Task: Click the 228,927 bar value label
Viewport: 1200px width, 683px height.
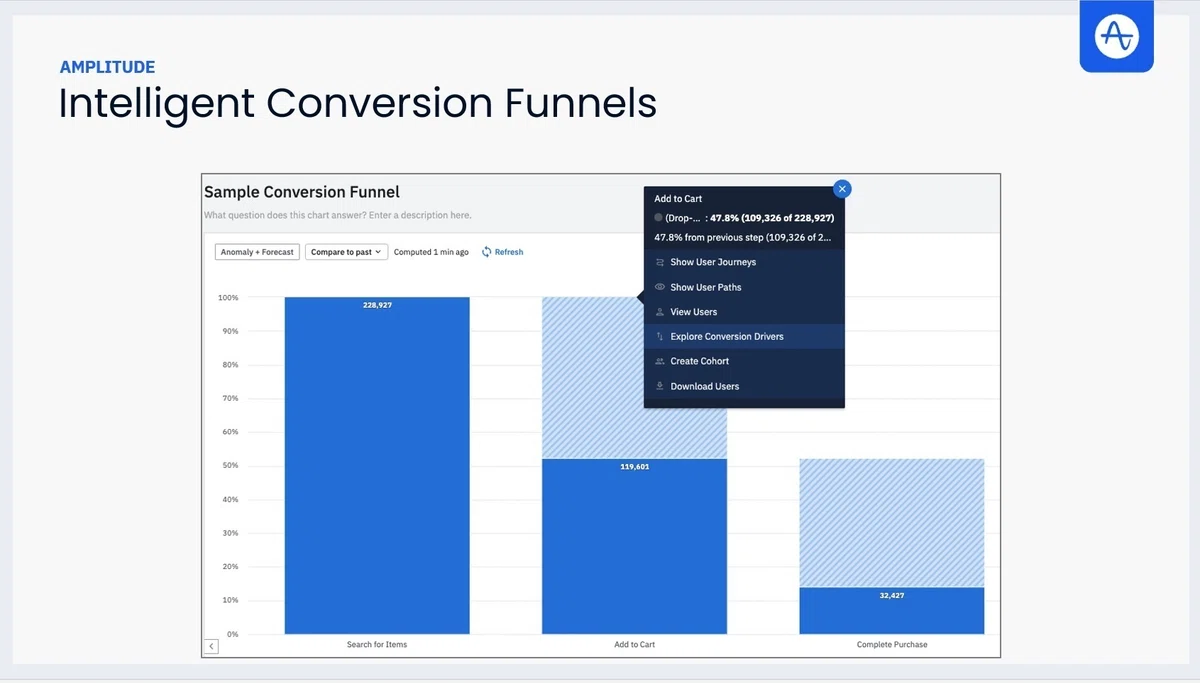Action: click(377, 304)
